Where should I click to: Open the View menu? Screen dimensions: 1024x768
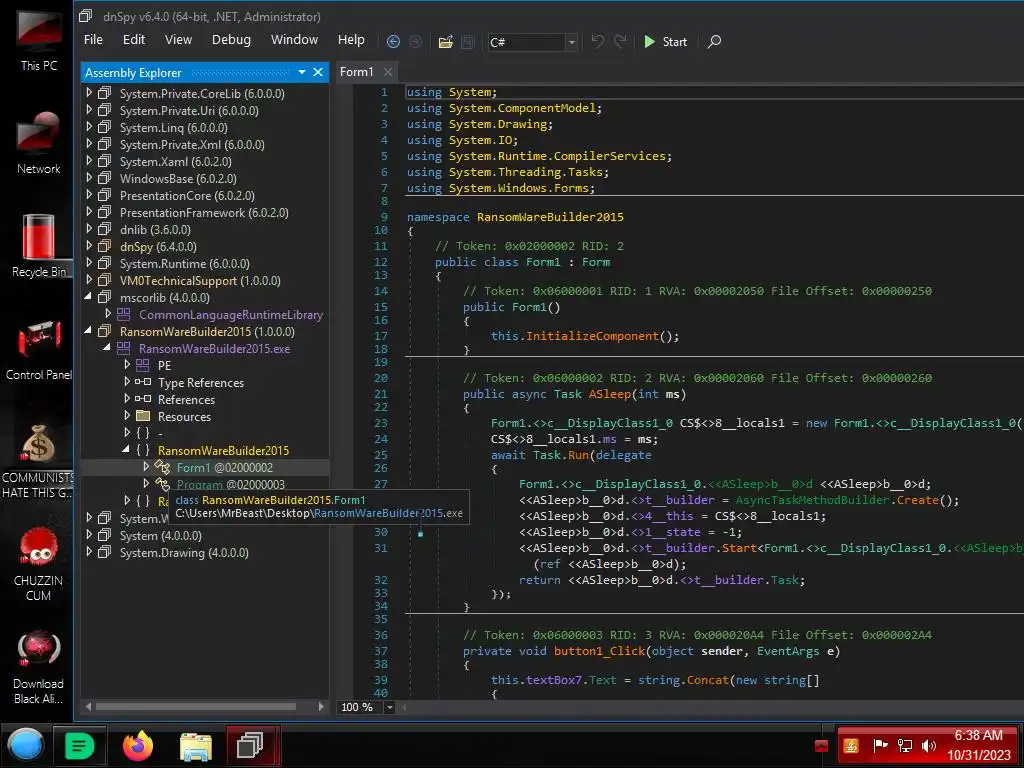(178, 40)
